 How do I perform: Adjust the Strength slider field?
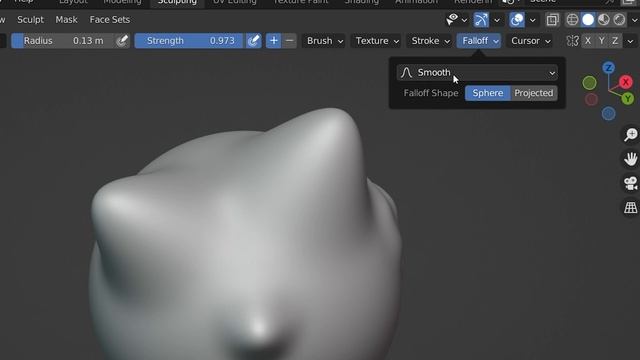[x=189, y=41]
